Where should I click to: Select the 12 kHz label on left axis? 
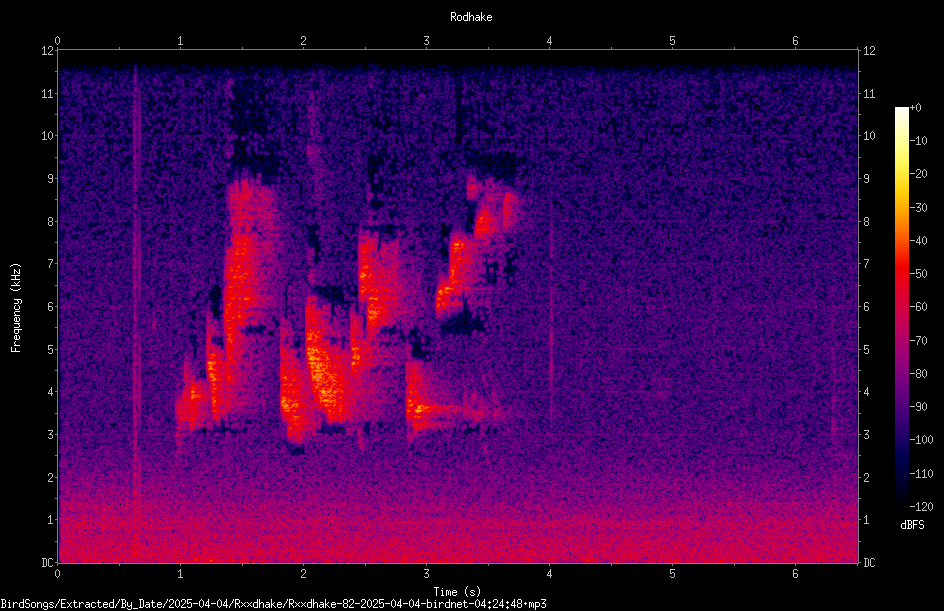point(48,51)
